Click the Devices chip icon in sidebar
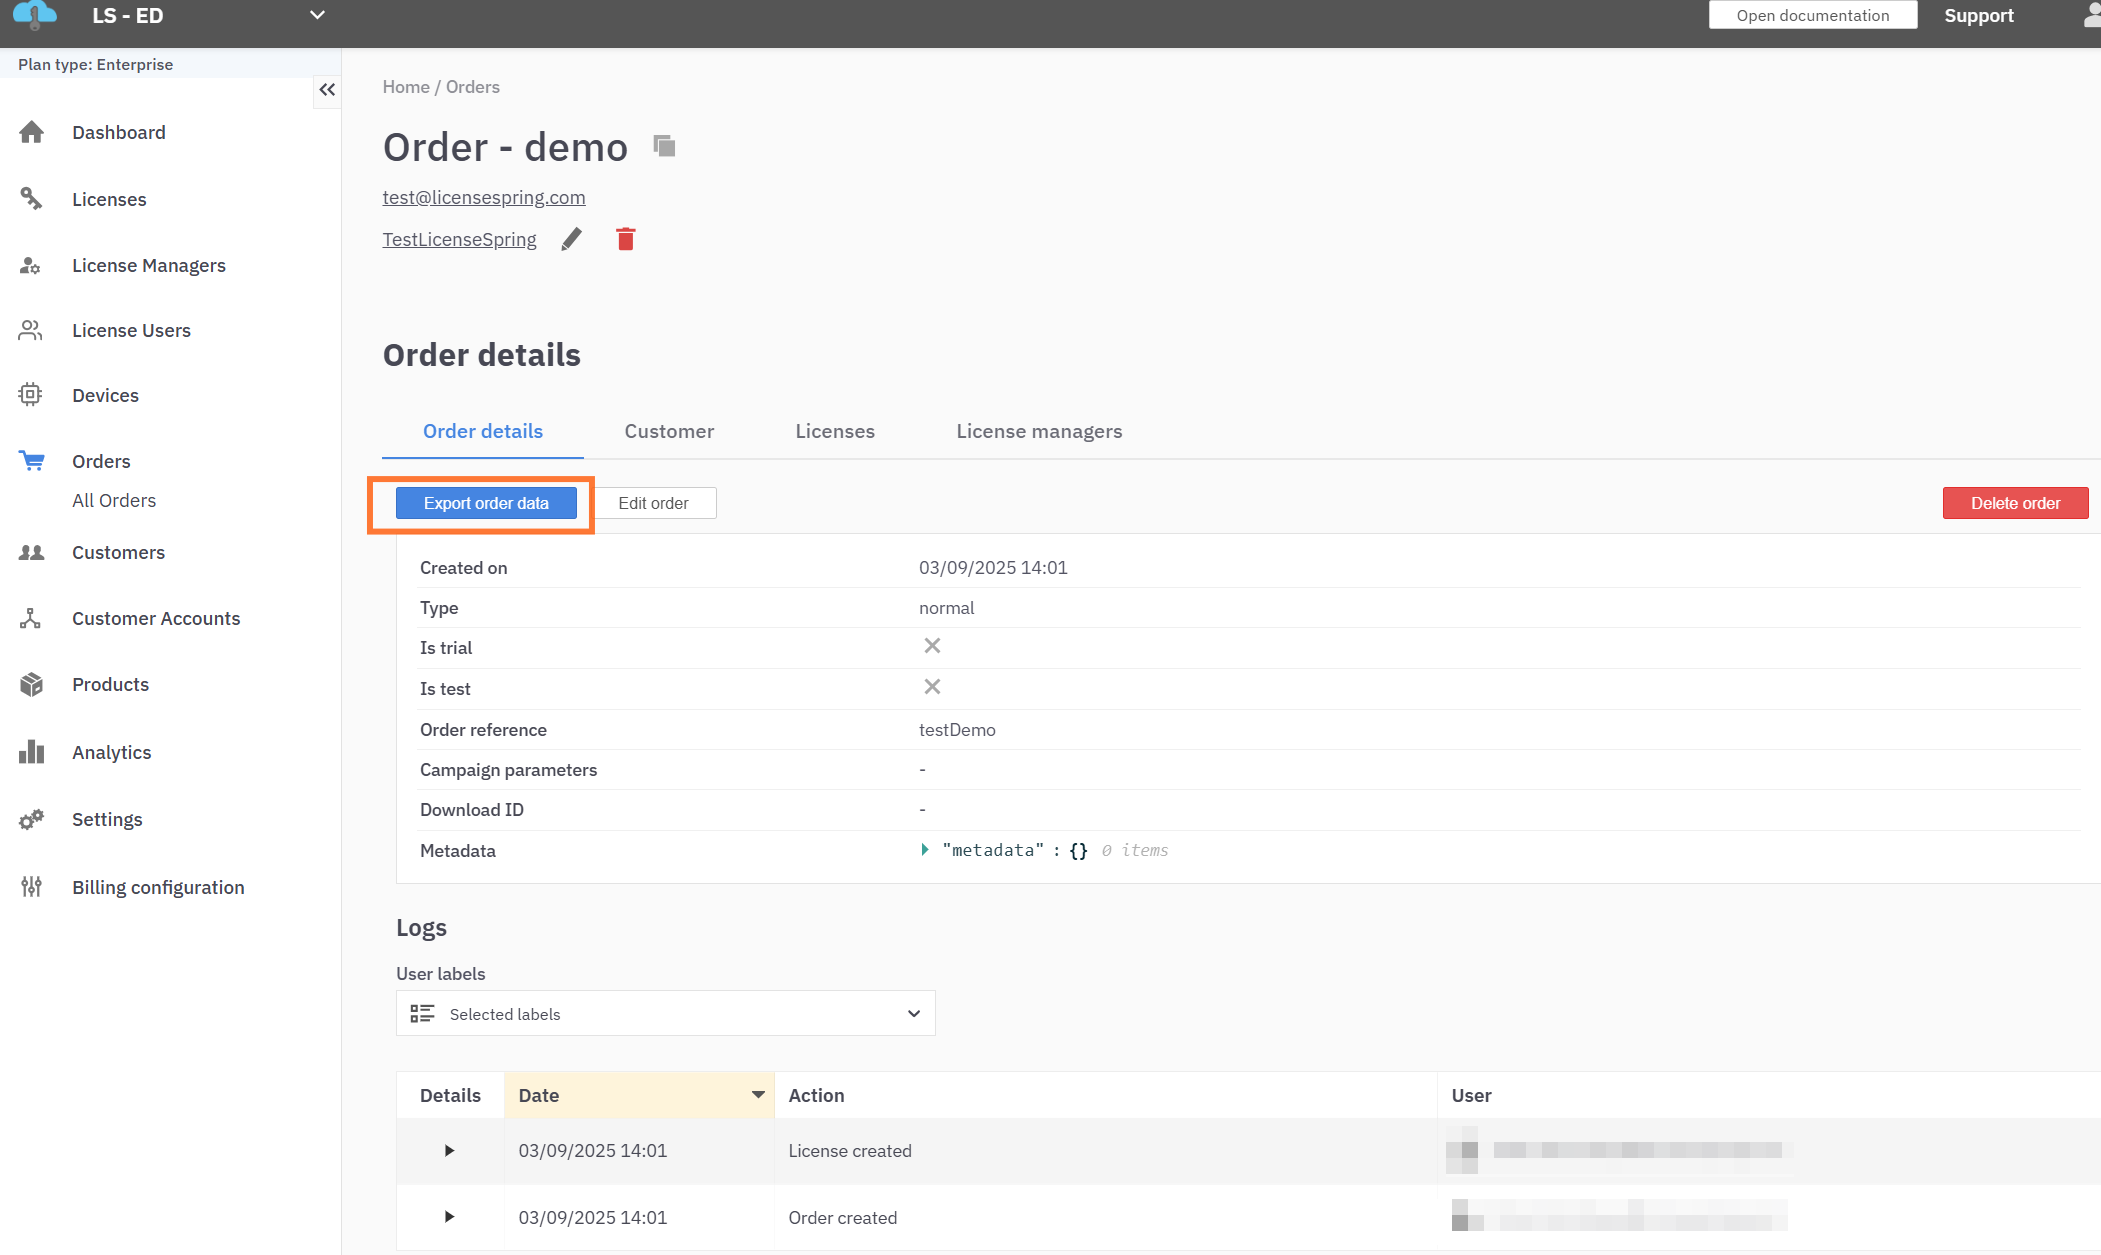 pos(31,395)
